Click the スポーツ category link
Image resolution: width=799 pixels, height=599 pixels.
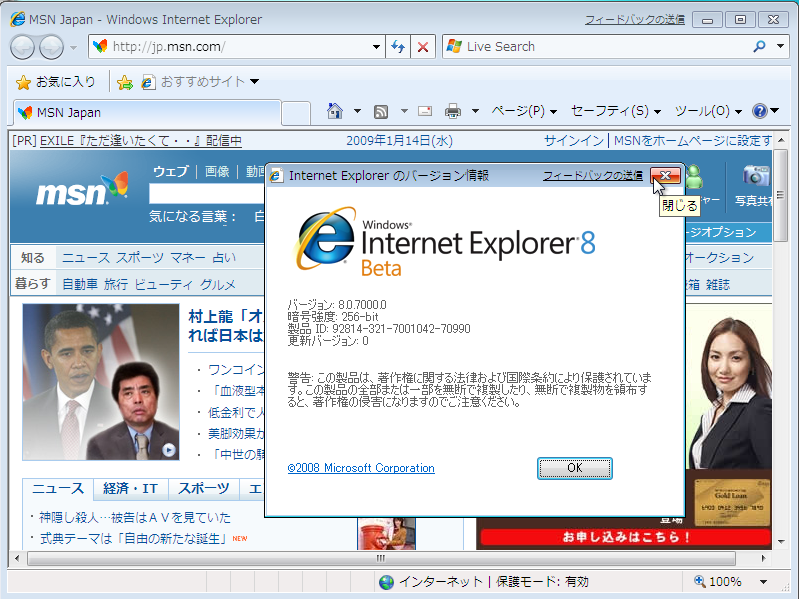140,258
